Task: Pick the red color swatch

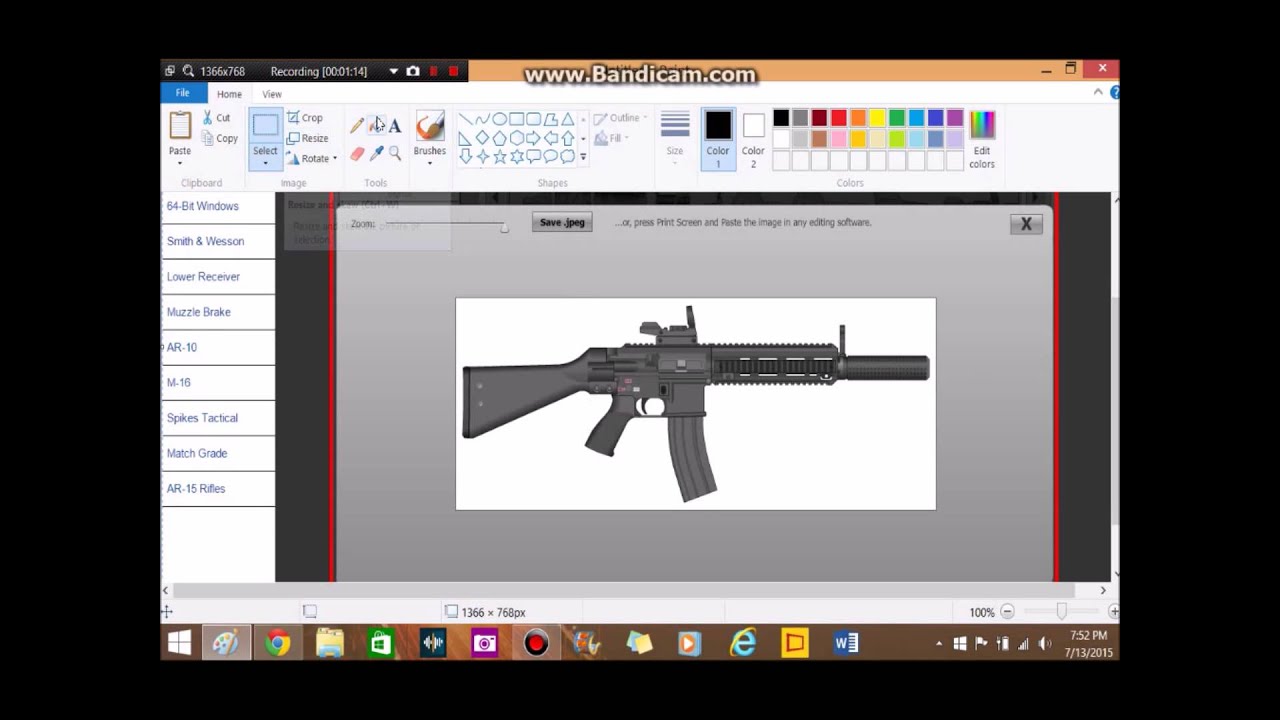Action: 839,118
